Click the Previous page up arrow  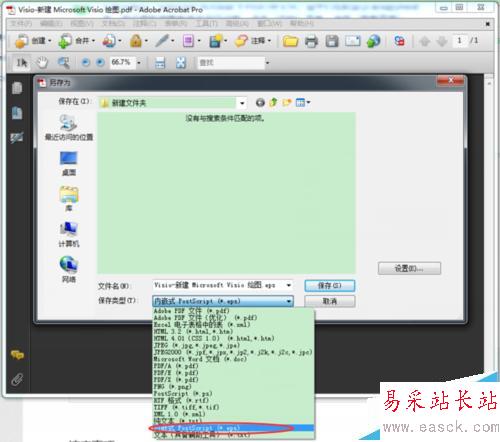pos(425,41)
